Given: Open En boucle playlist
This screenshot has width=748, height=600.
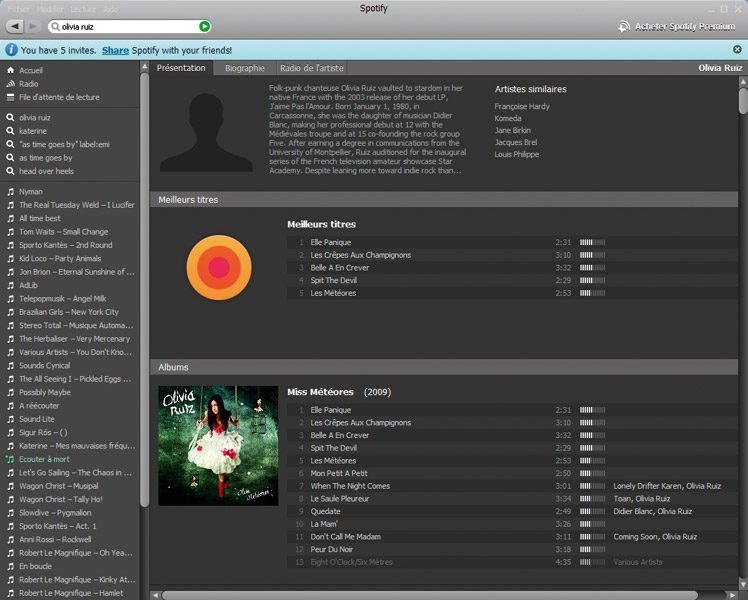Looking at the screenshot, I should click(x=35, y=566).
